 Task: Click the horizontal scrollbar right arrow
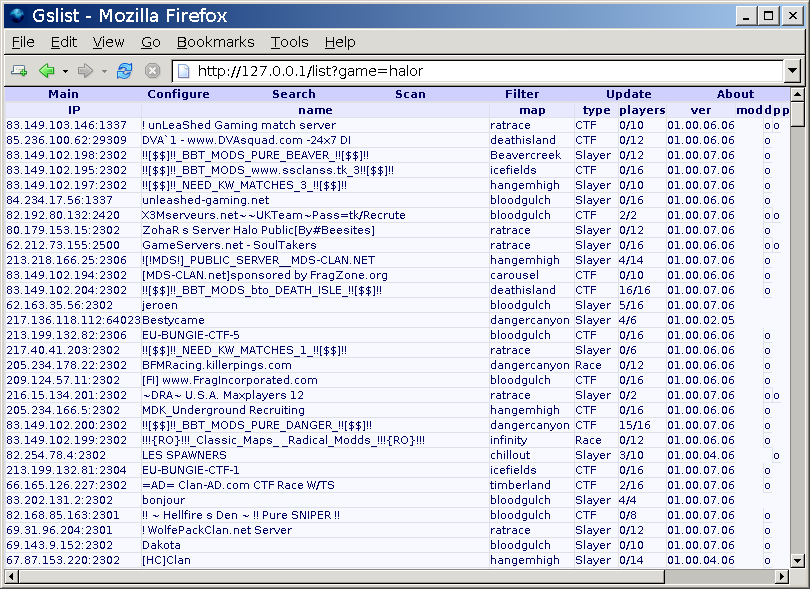click(x=781, y=576)
